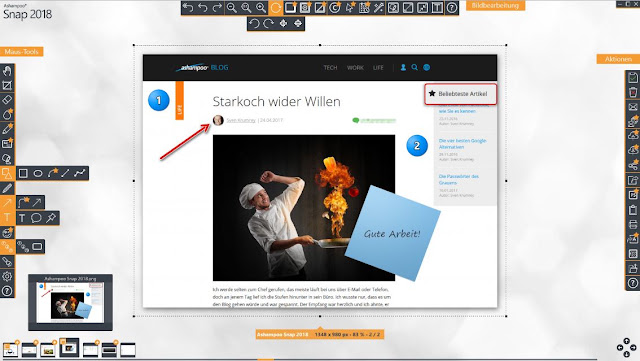Screen dimensions: 640x361
Task: Click the Aktionen panel label
Action: (x=618, y=59)
